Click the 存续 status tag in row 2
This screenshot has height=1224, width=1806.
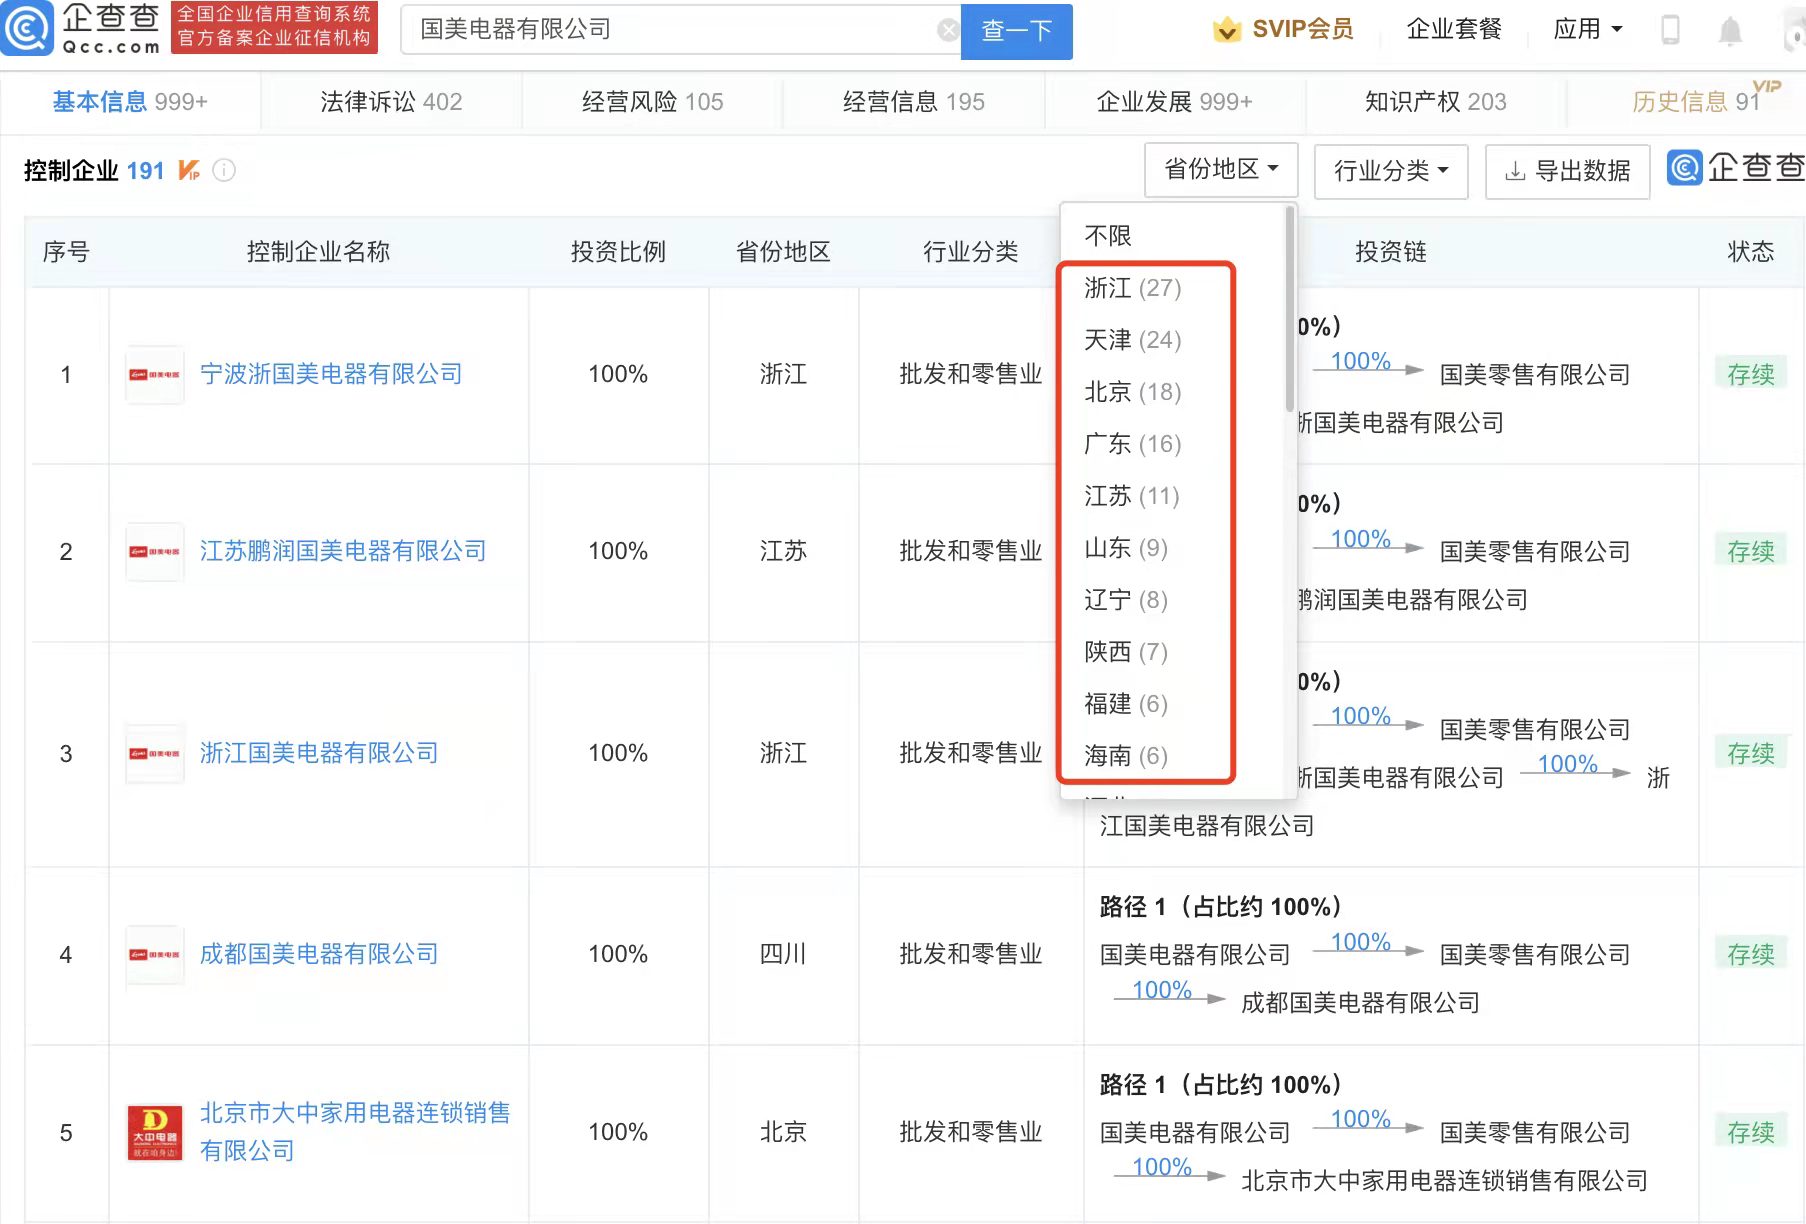[x=1751, y=551]
